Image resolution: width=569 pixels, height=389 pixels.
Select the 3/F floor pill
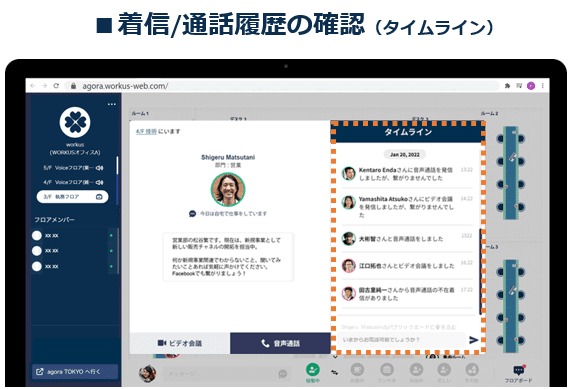tap(73, 197)
